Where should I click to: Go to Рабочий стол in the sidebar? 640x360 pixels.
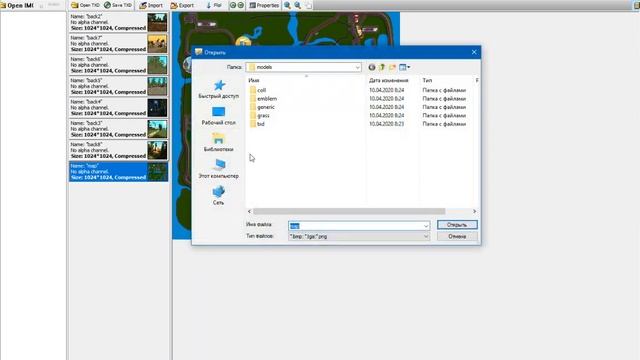coord(218,116)
